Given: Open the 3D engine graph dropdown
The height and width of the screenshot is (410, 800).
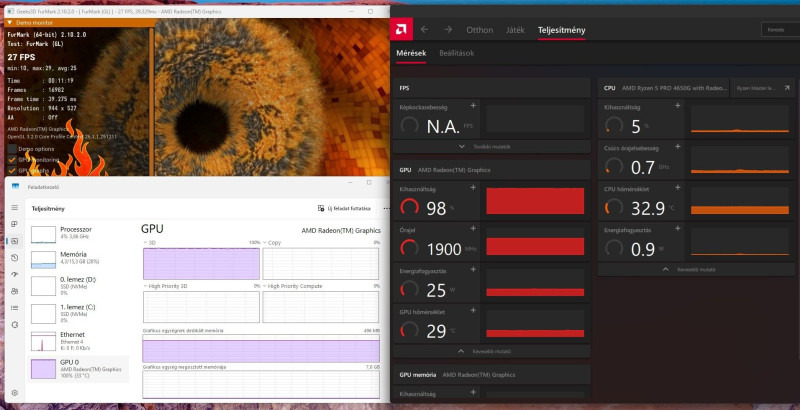Looking at the screenshot, I should (149, 243).
